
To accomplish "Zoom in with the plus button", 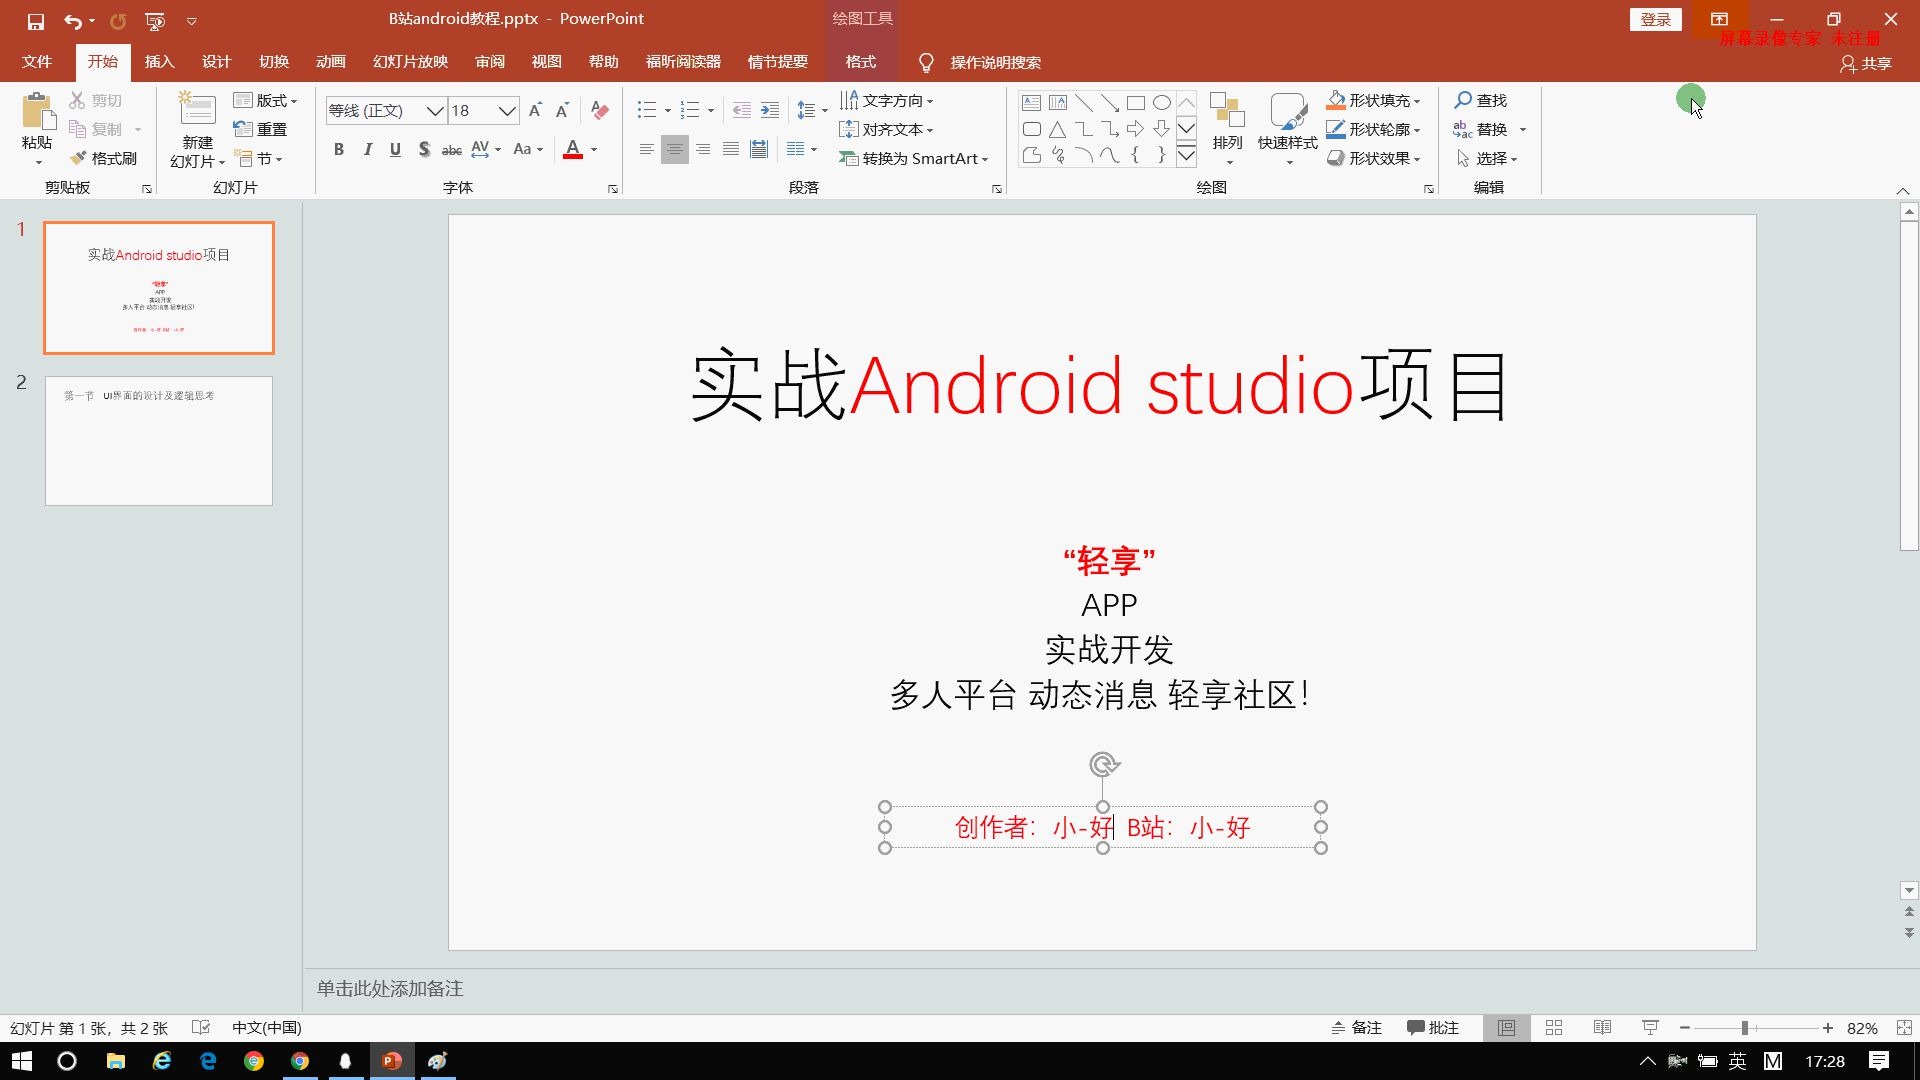I will tap(1828, 1028).
